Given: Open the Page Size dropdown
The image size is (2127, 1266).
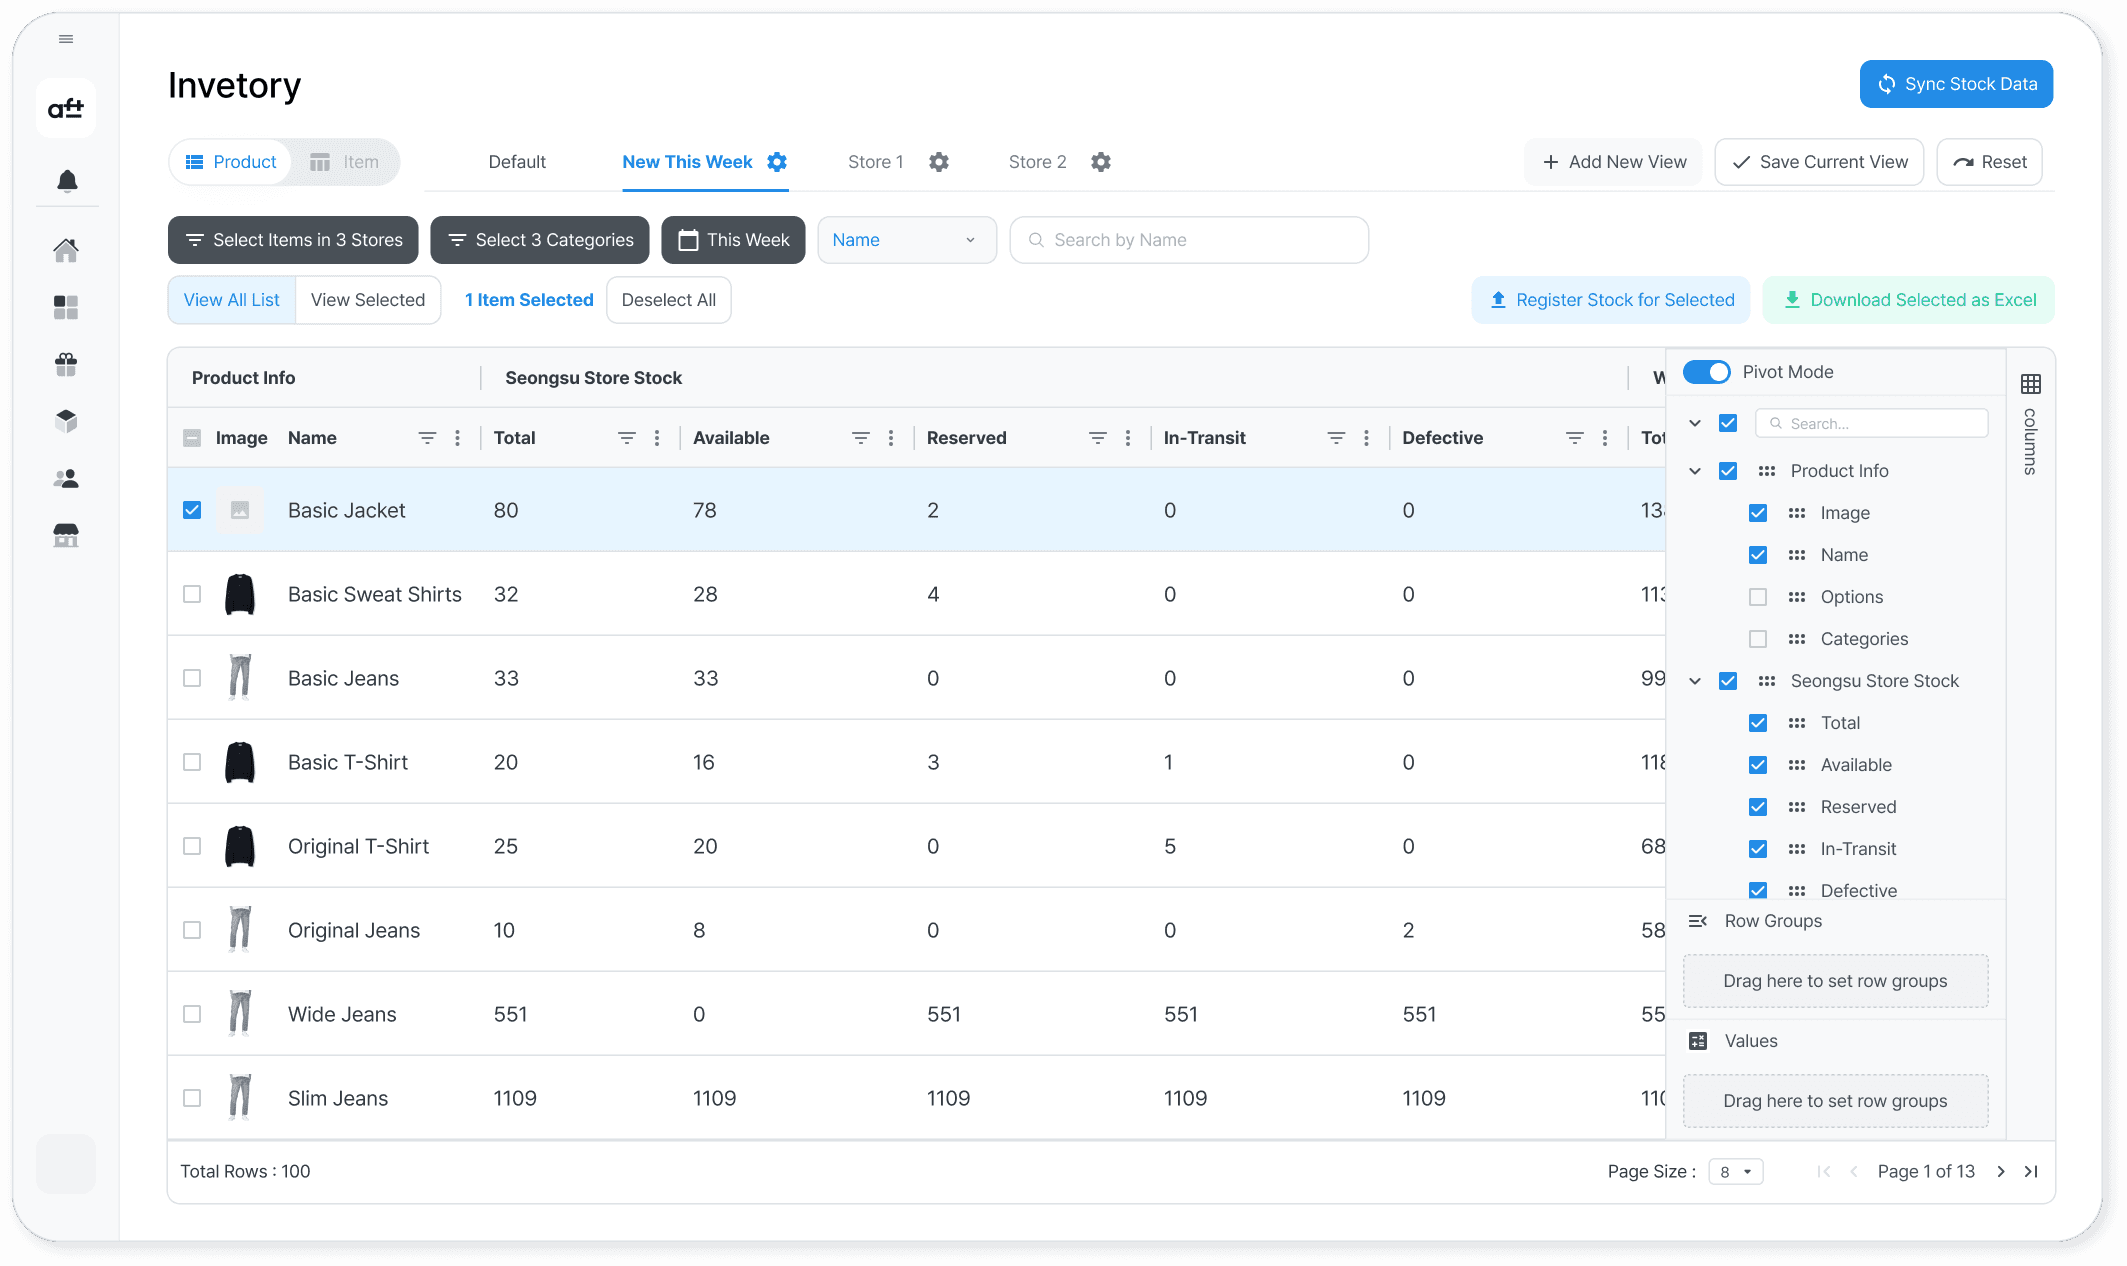Looking at the screenshot, I should (1735, 1171).
